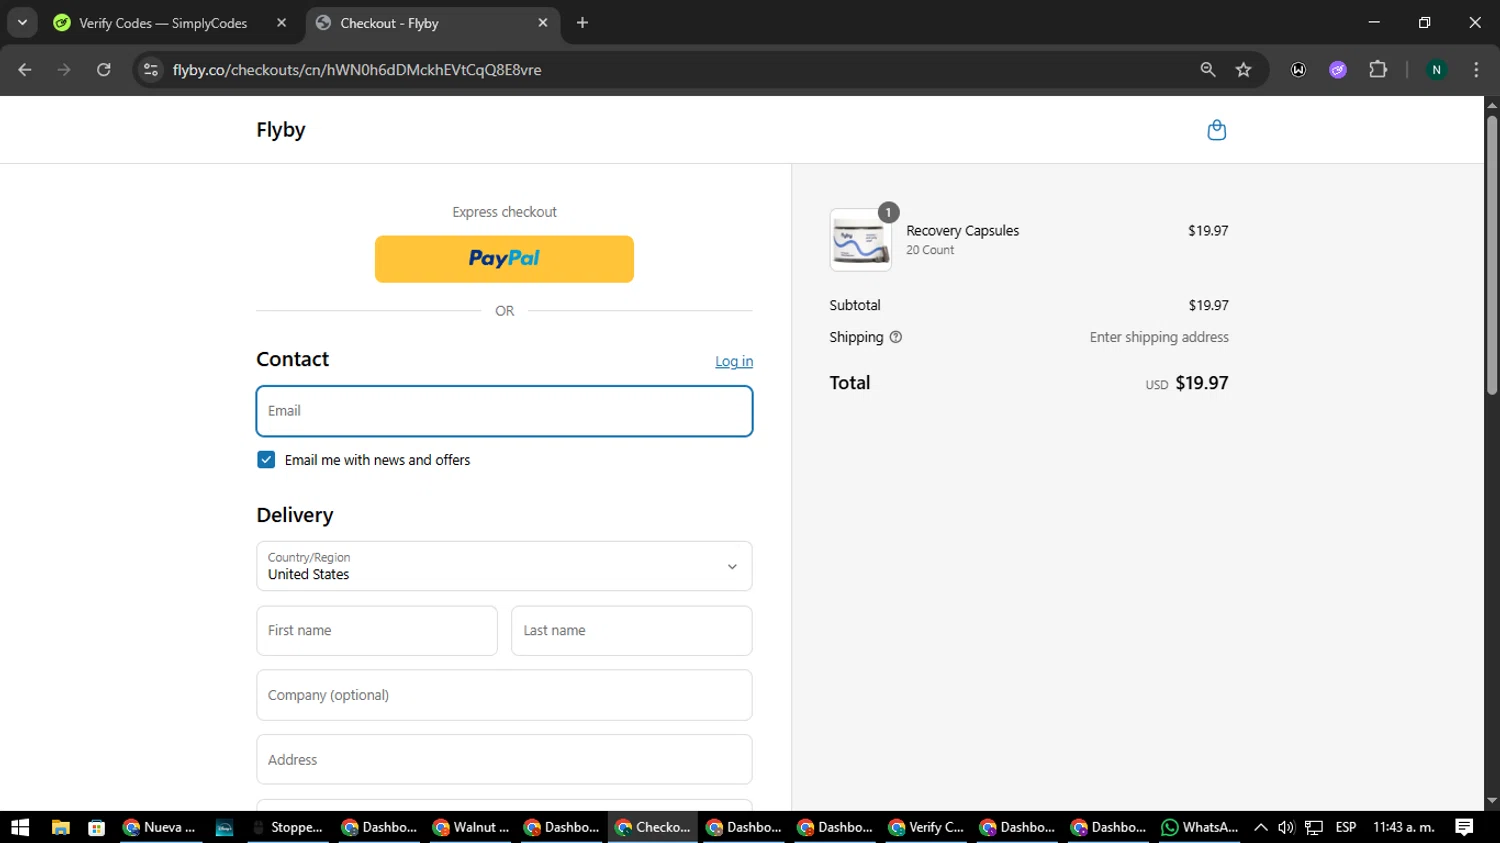Screen dimensions: 1500x843
Task: Open File Explorer from the taskbar
Action: (60, 827)
